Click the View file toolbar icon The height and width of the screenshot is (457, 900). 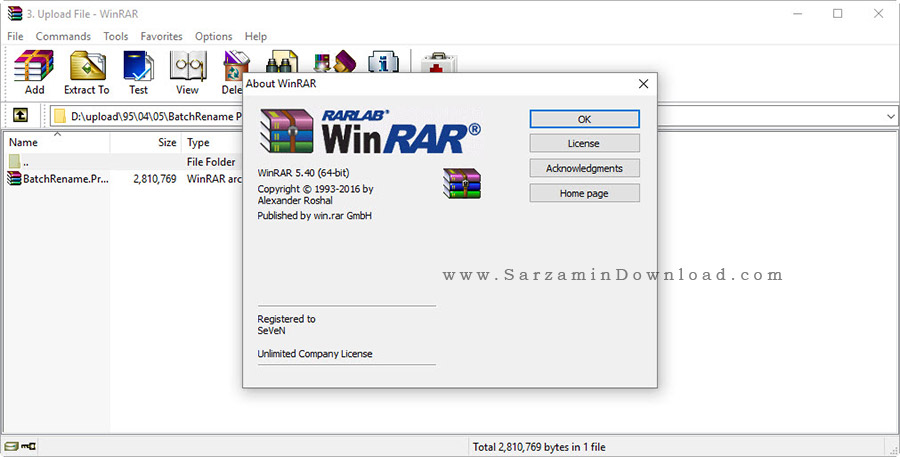pos(188,65)
